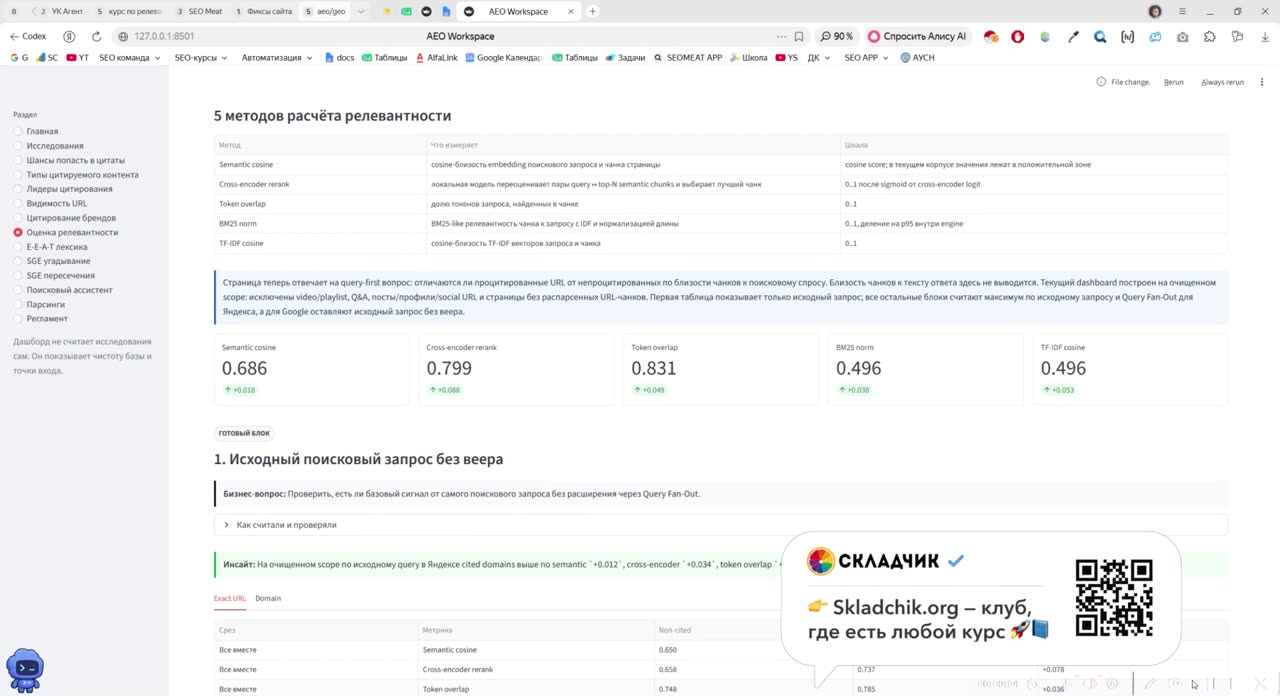Open new tab with plus icon

pyautogui.click(x=592, y=11)
